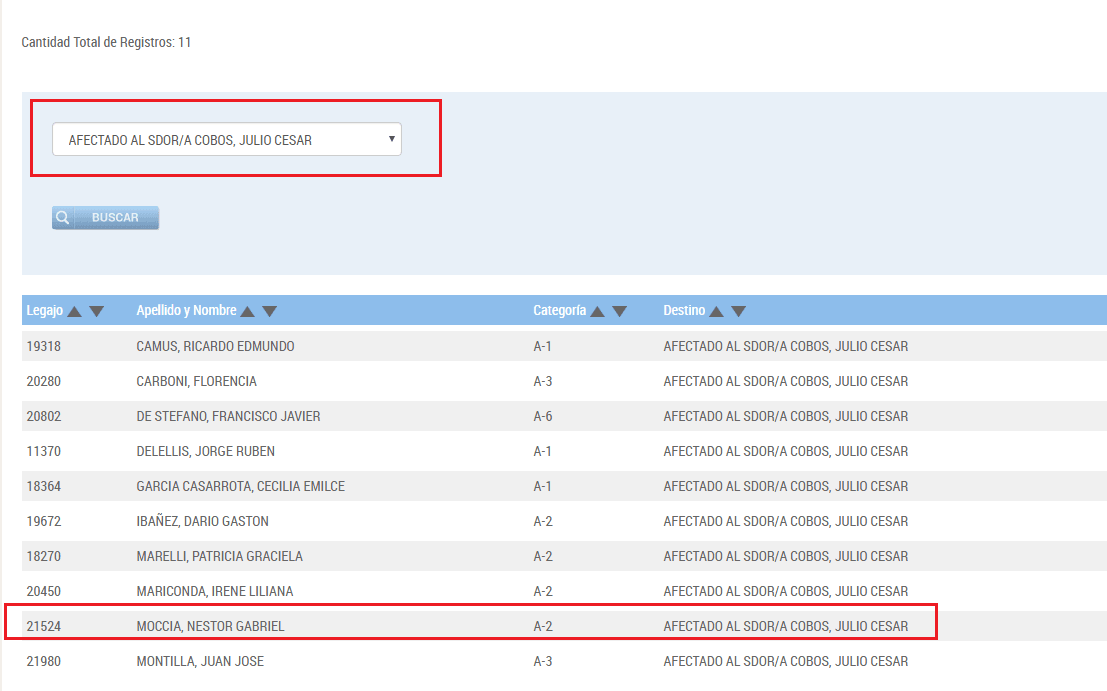Select DE STEFANO, FRANCISCO JAVIER entry

pyautogui.click(x=228, y=417)
